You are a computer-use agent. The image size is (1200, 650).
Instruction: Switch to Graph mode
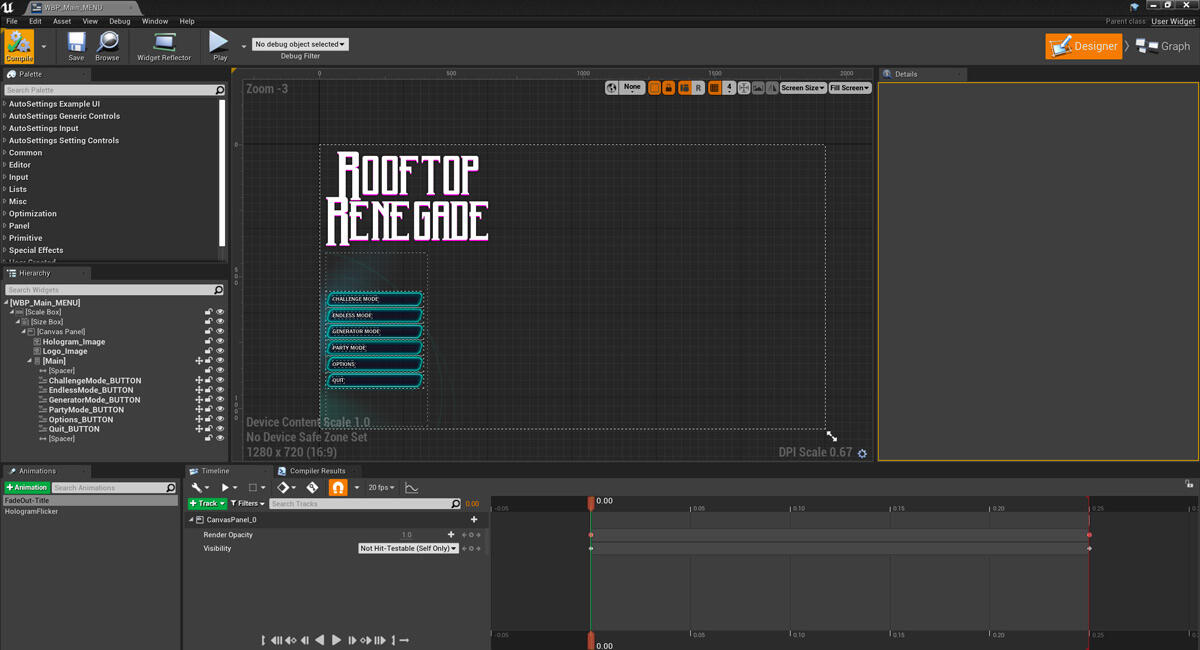pos(1164,46)
